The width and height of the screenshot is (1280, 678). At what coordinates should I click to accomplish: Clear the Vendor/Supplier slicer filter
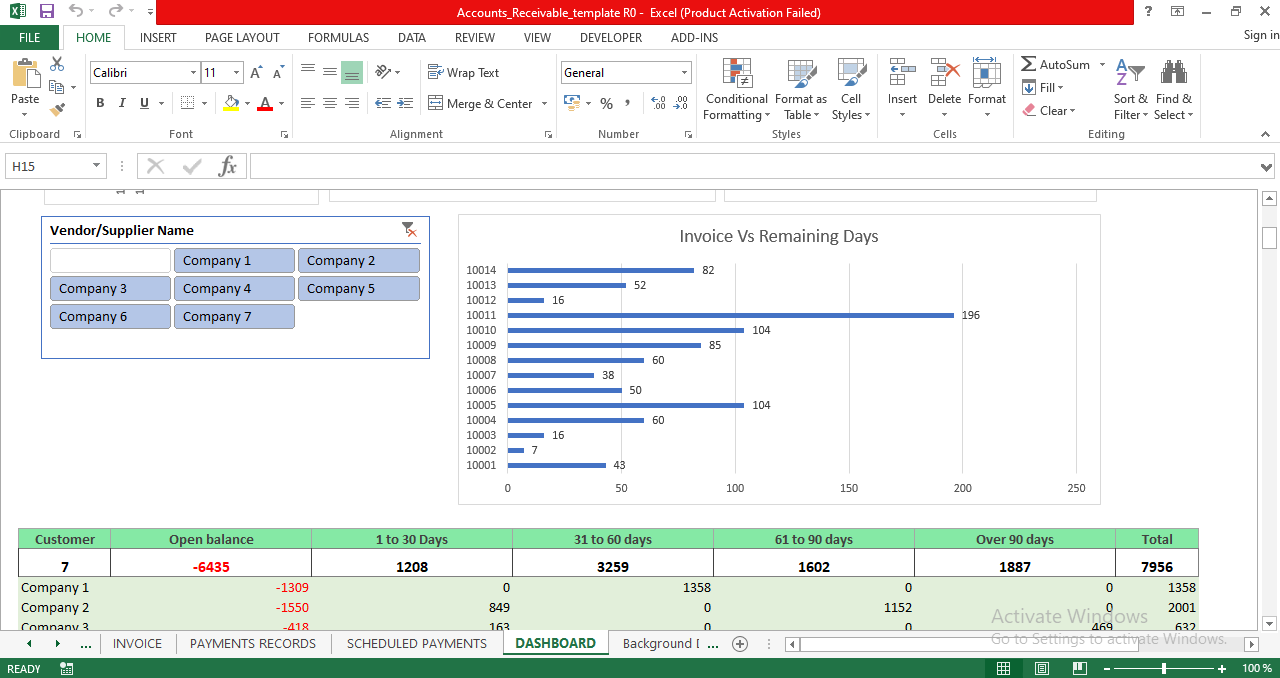(x=409, y=230)
